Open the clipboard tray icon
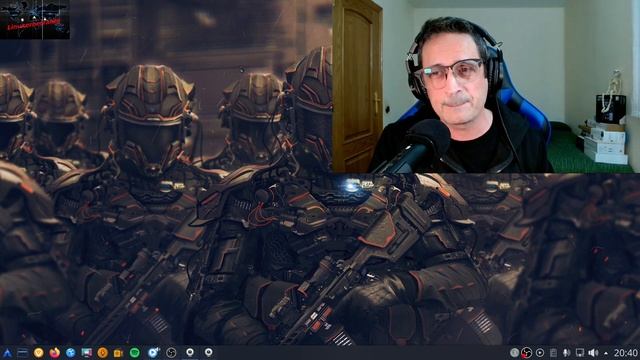Viewport: 640px width, 360px height. pyautogui.click(x=553, y=353)
